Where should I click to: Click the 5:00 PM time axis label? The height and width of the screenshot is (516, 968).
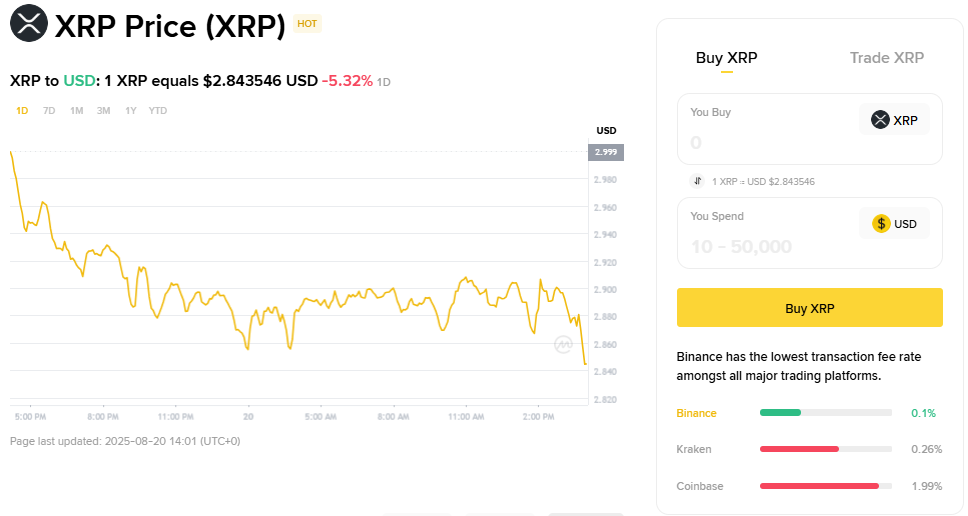30,417
